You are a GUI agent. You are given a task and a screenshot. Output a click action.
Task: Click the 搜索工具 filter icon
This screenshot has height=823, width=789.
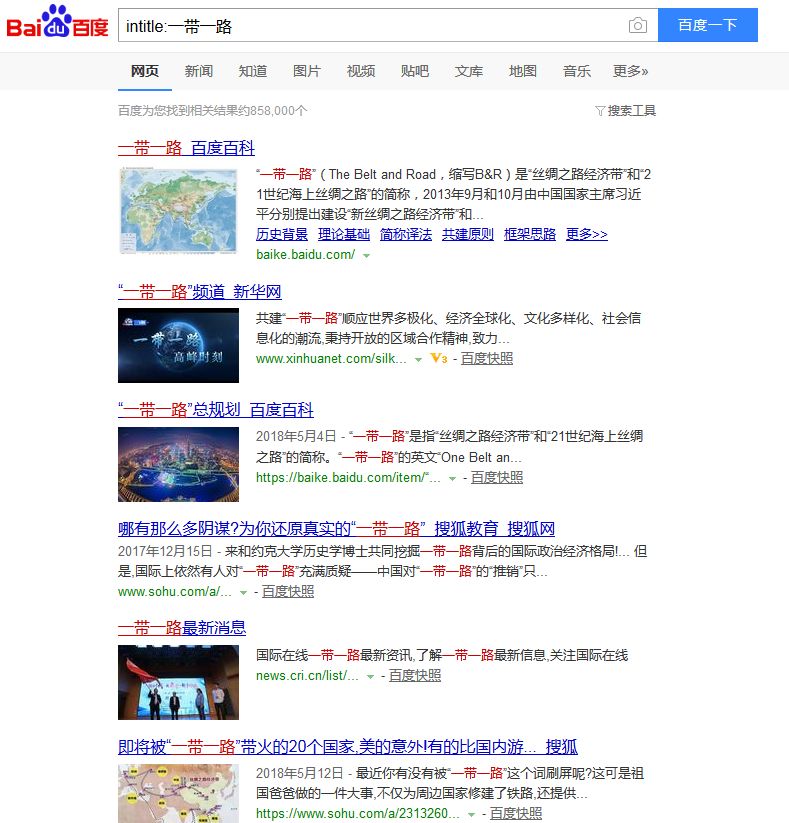(x=600, y=111)
